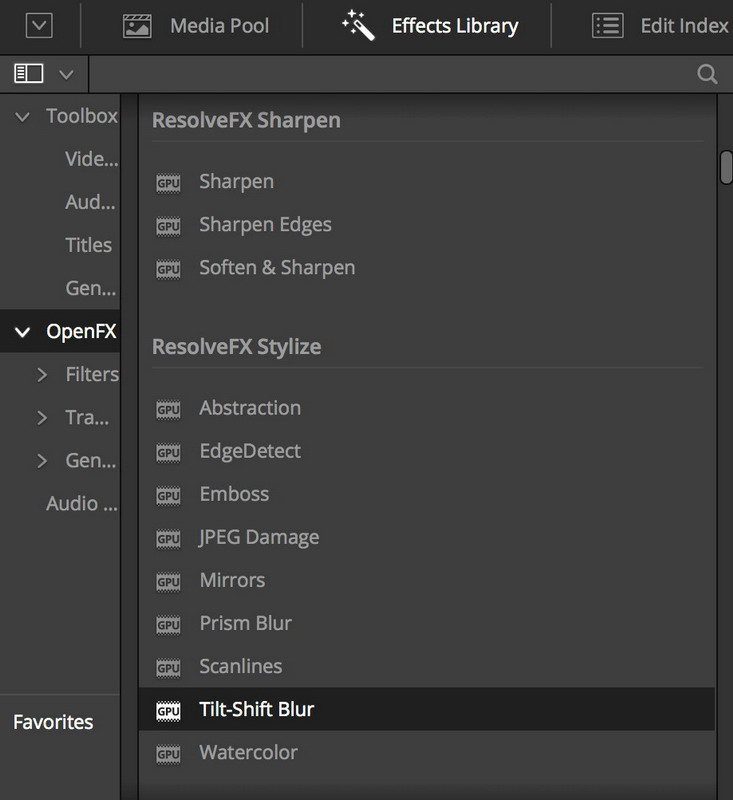Click the GPU icon beside Abstraction

click(168, 409)
